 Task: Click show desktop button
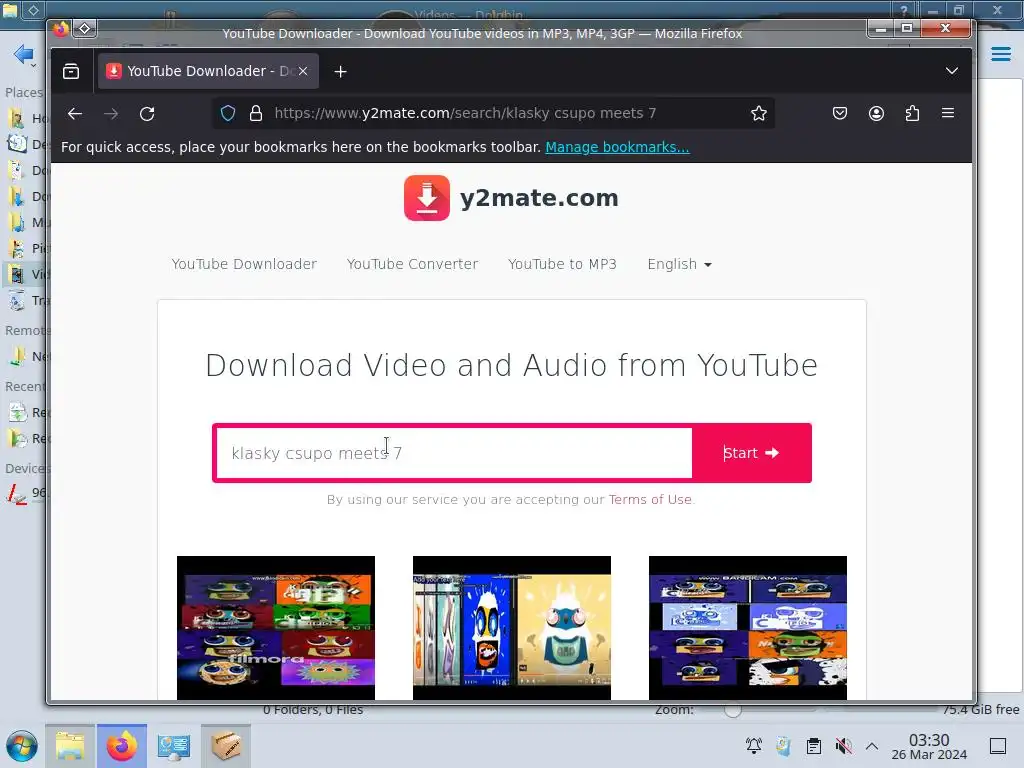pyautogui.click(x=998, y=746)
